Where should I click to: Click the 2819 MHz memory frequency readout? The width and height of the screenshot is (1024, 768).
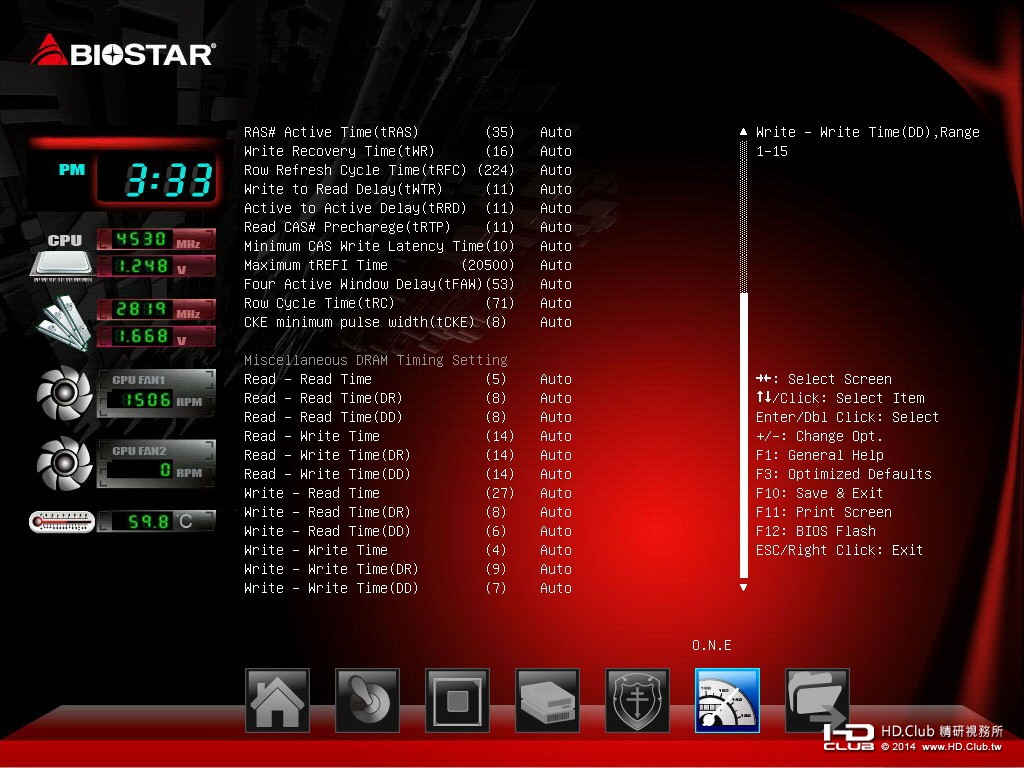157,310
